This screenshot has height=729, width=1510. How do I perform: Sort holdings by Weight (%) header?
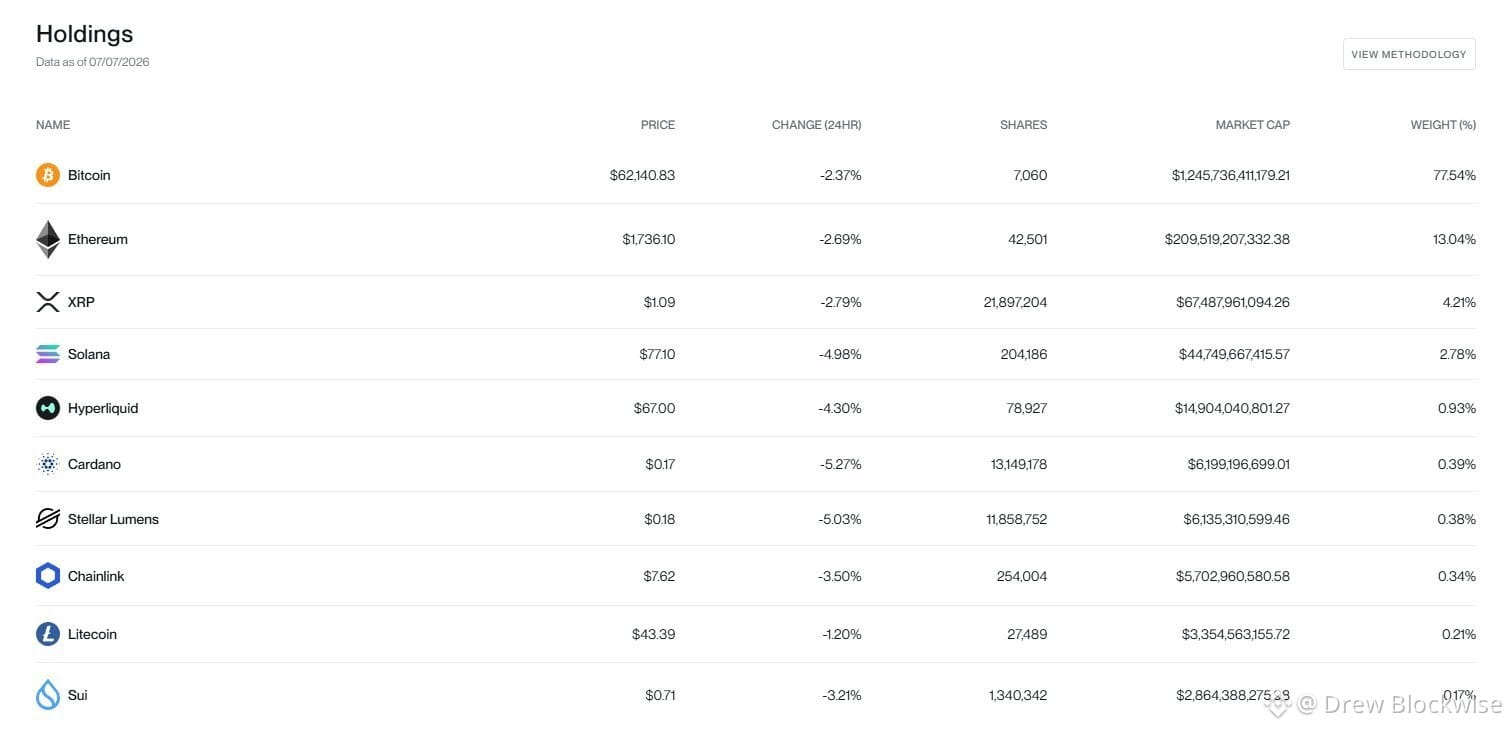click(1443, 125)
